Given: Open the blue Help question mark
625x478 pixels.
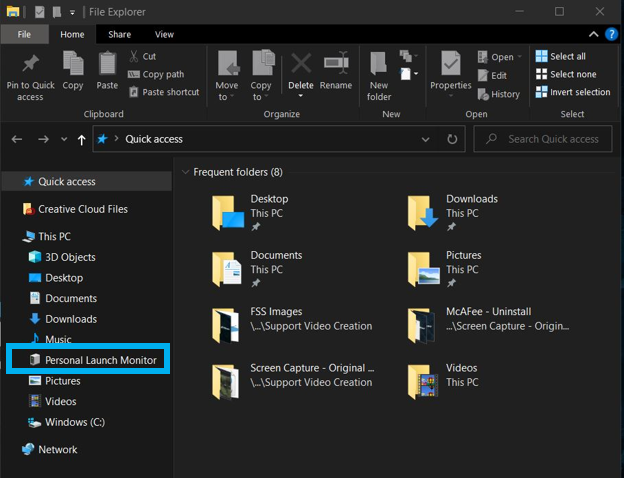Looking at the screenshot, I should pos(611,34).
